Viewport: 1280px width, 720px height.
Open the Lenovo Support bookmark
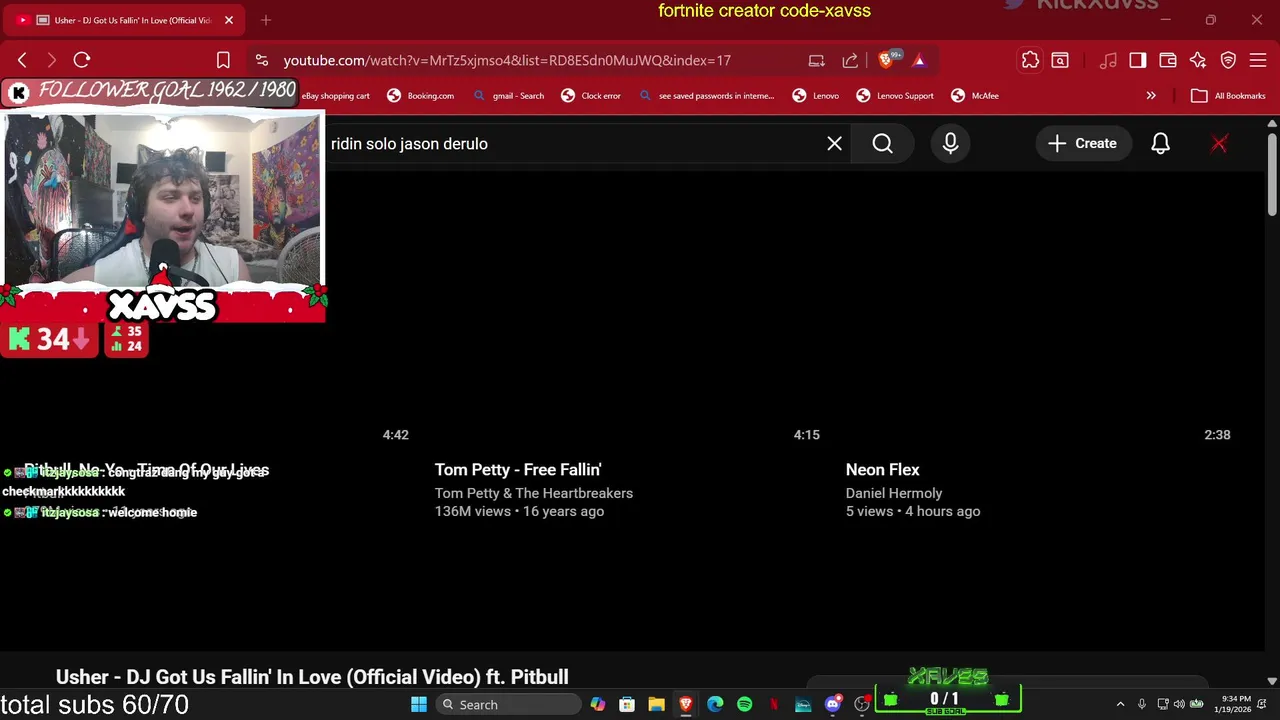894,96
